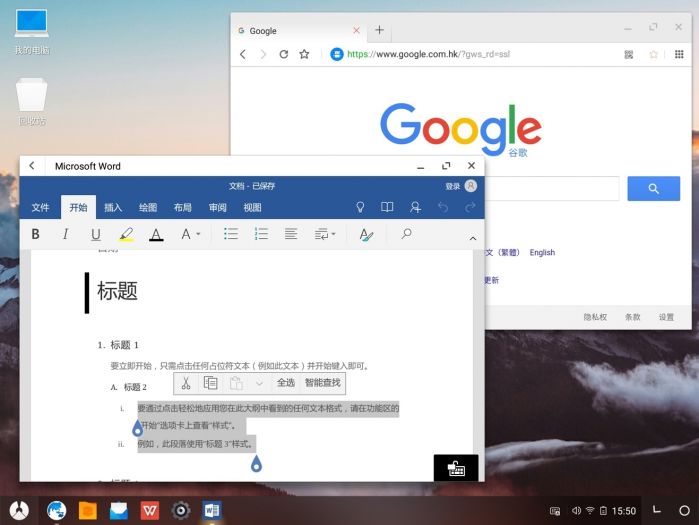The height and width of the screenshot is (525, 699).
Task: Go back in the browser
Action: click(x=243, y=54)
